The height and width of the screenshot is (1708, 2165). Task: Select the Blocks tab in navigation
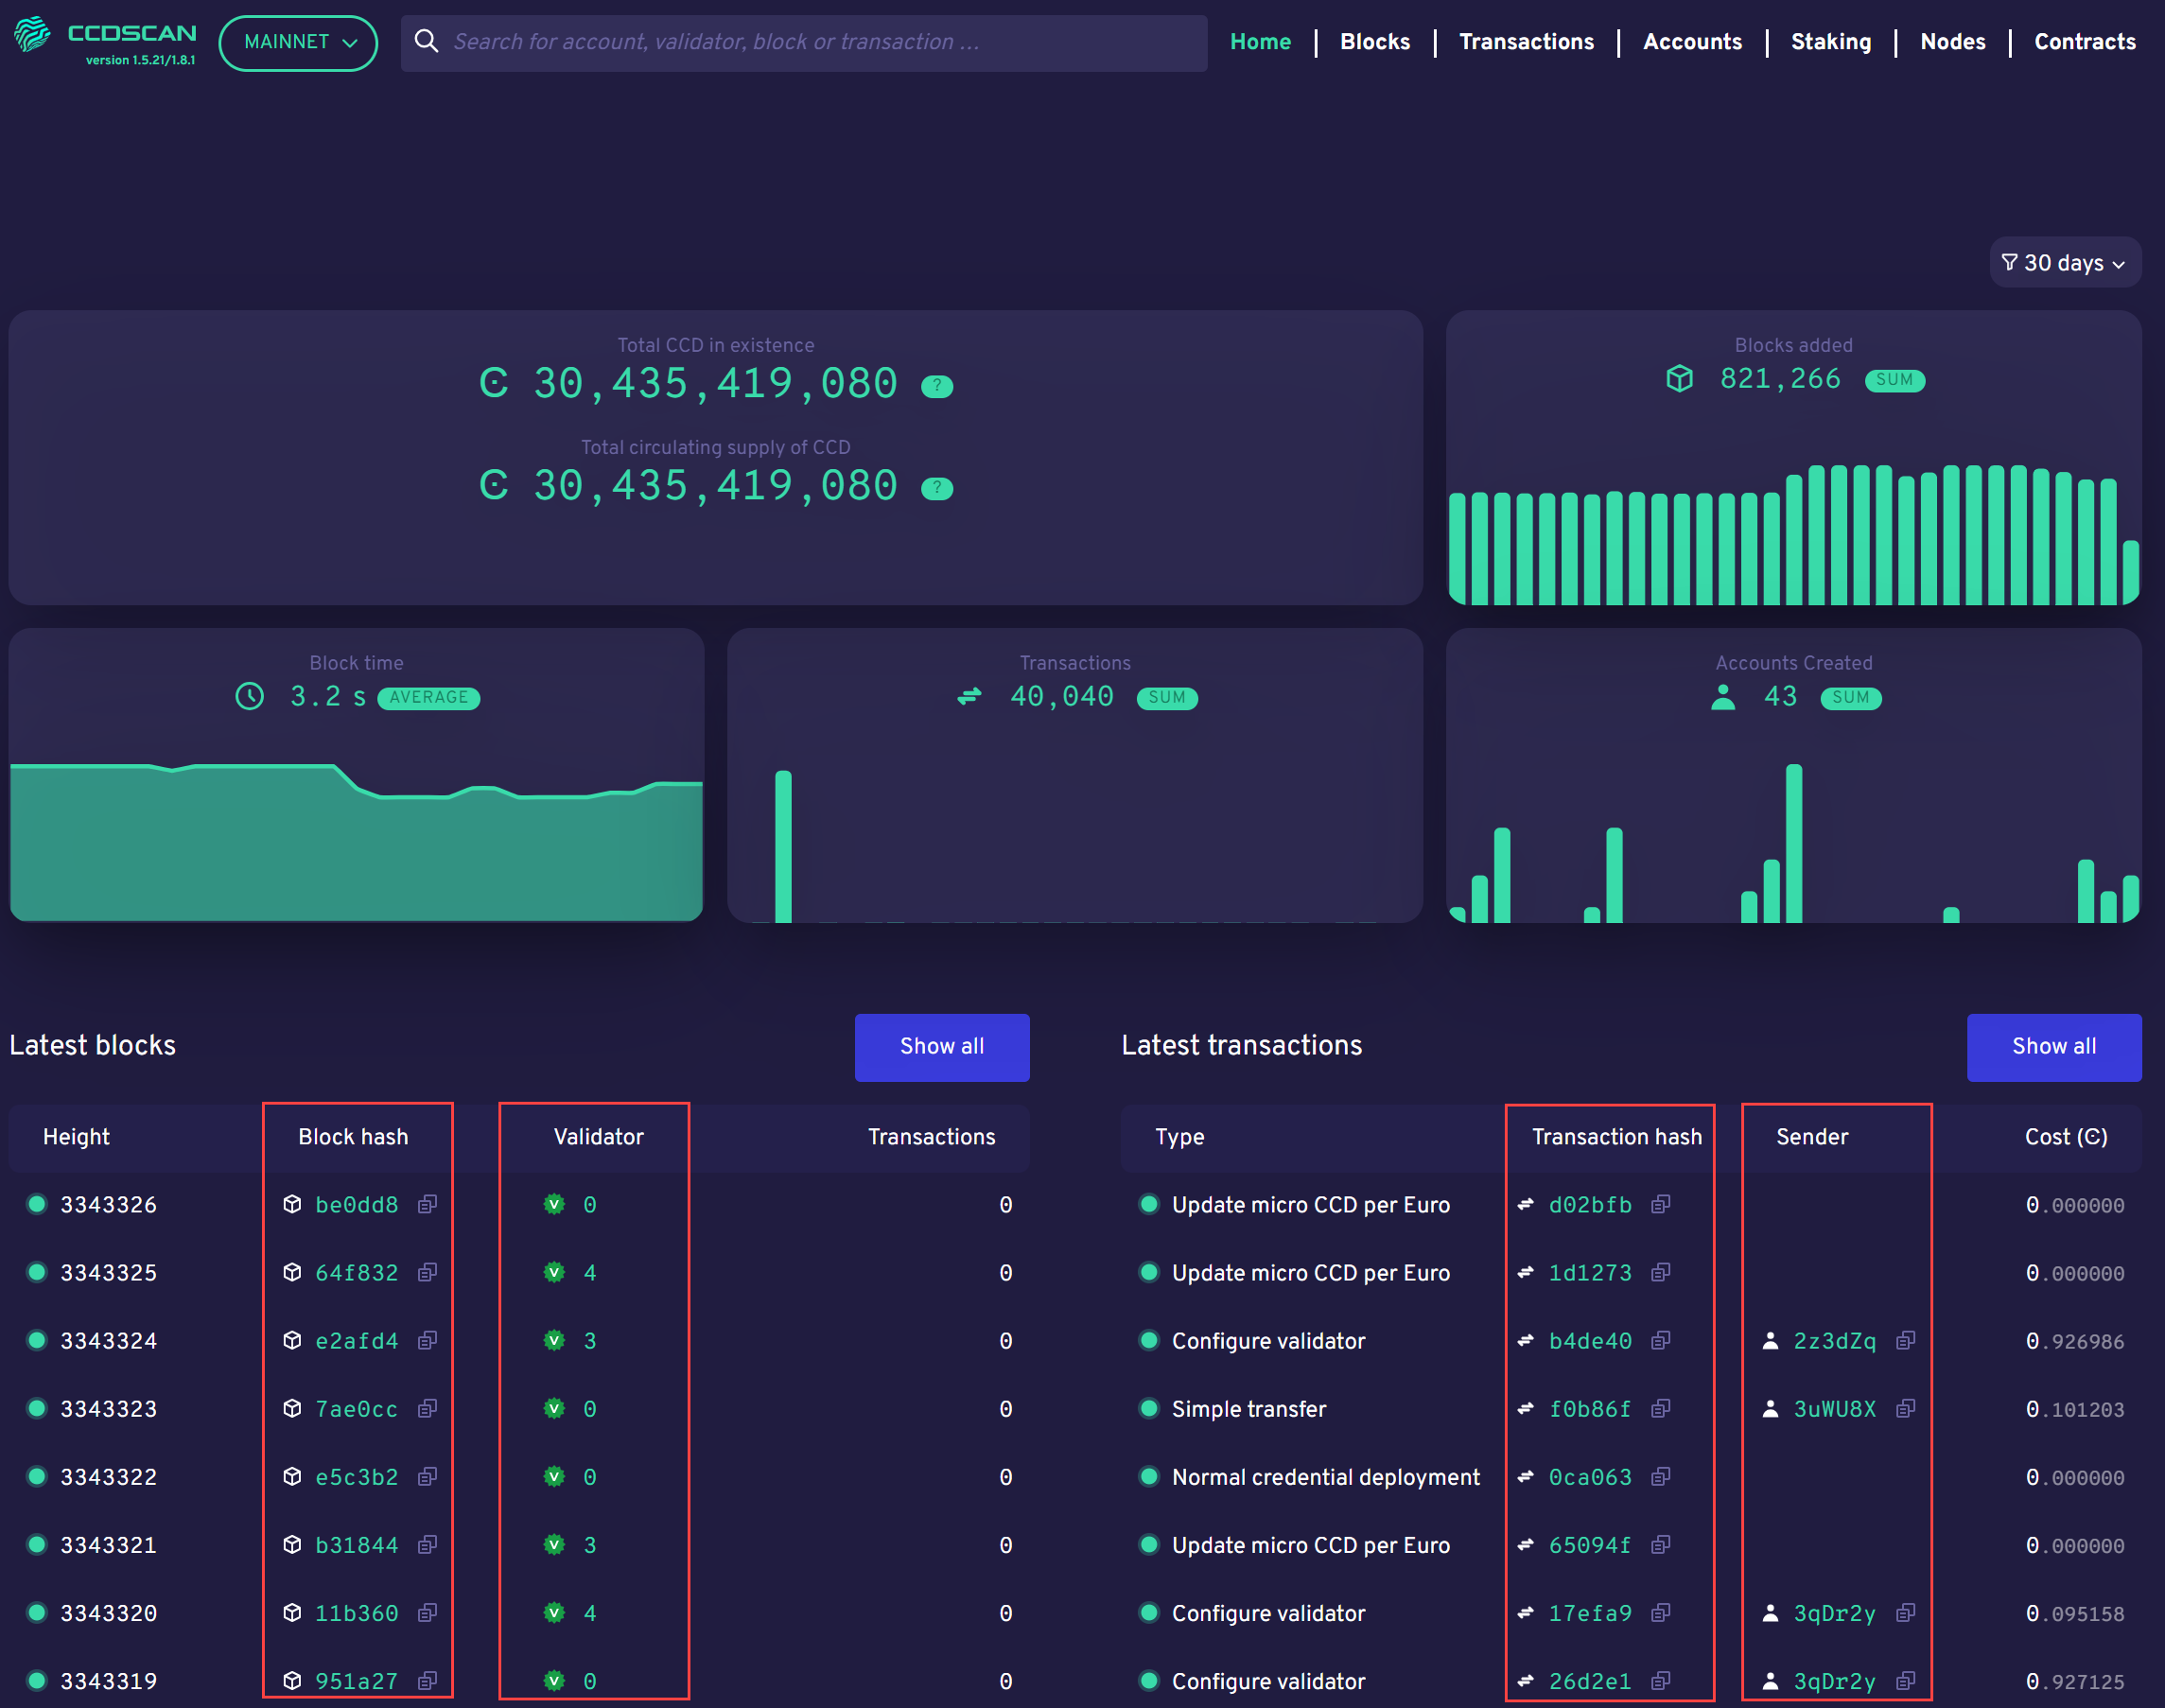pyautogui.click(x=1374, y=44)
